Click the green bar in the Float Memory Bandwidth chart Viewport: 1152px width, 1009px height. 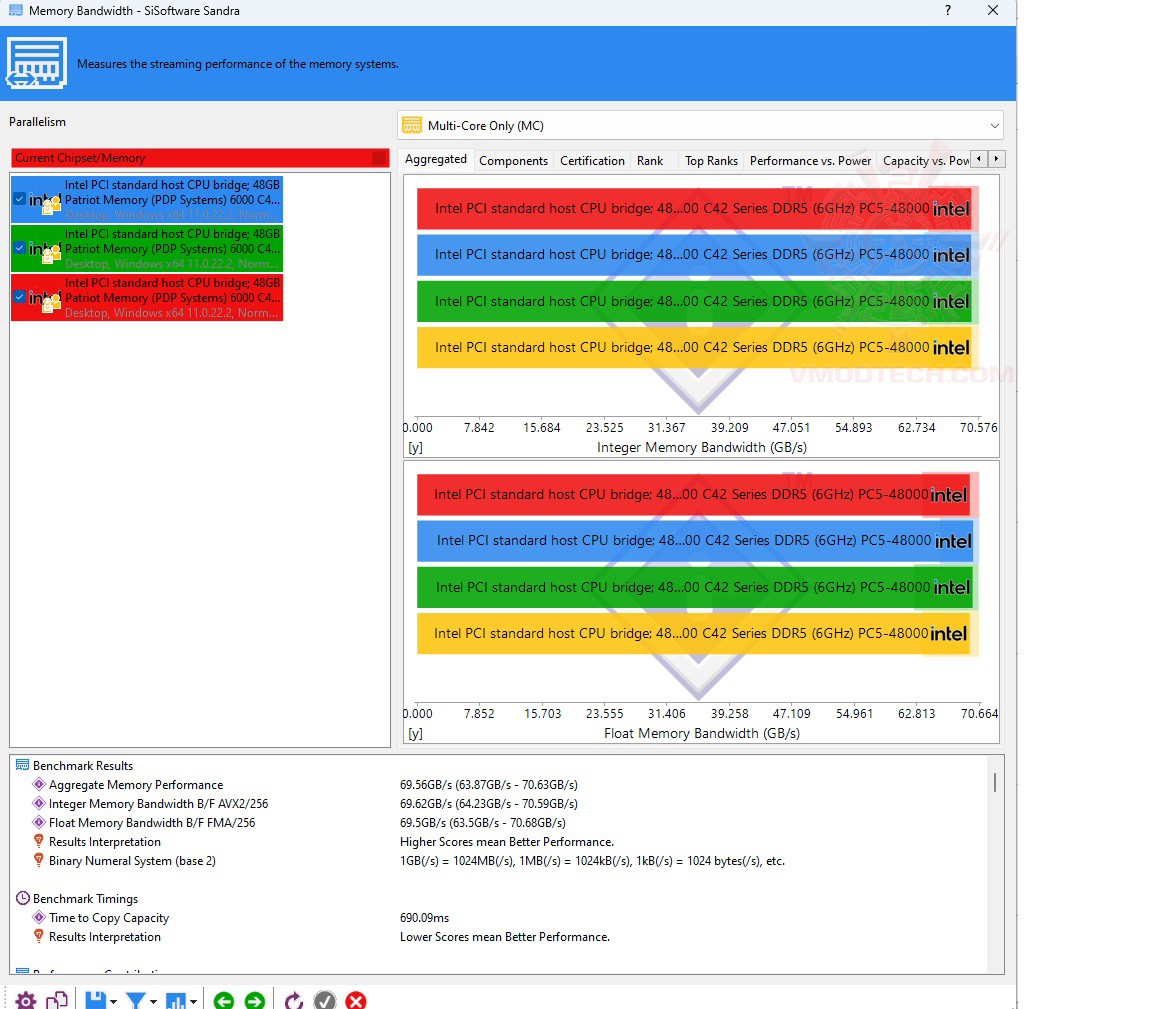click(696, 587)
